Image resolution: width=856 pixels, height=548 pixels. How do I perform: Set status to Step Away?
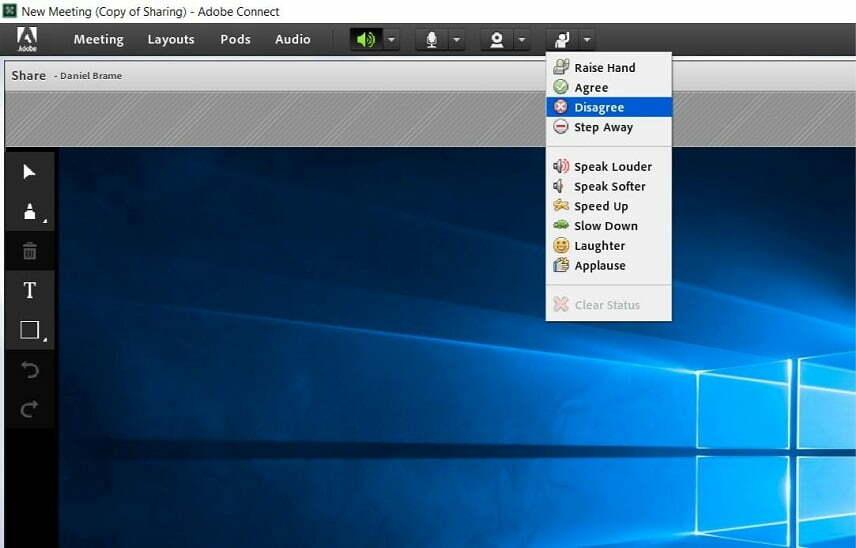(609, 127)
